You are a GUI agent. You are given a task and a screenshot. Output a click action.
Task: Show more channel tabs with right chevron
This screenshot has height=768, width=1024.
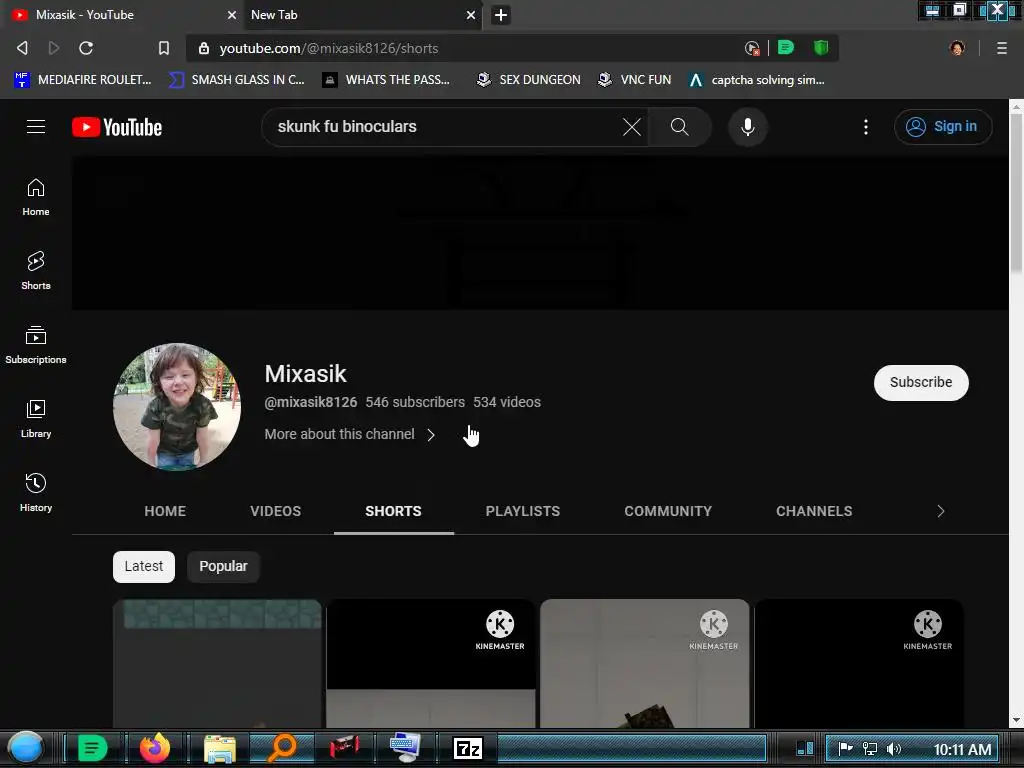(940, 511)
